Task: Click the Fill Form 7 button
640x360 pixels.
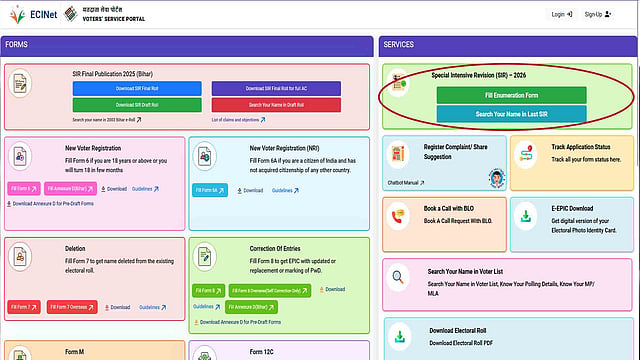Action: click(24, 307)
